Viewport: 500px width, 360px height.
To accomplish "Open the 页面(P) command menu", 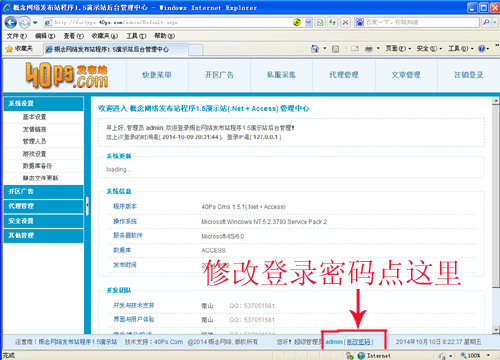I will tap(398, 49).
